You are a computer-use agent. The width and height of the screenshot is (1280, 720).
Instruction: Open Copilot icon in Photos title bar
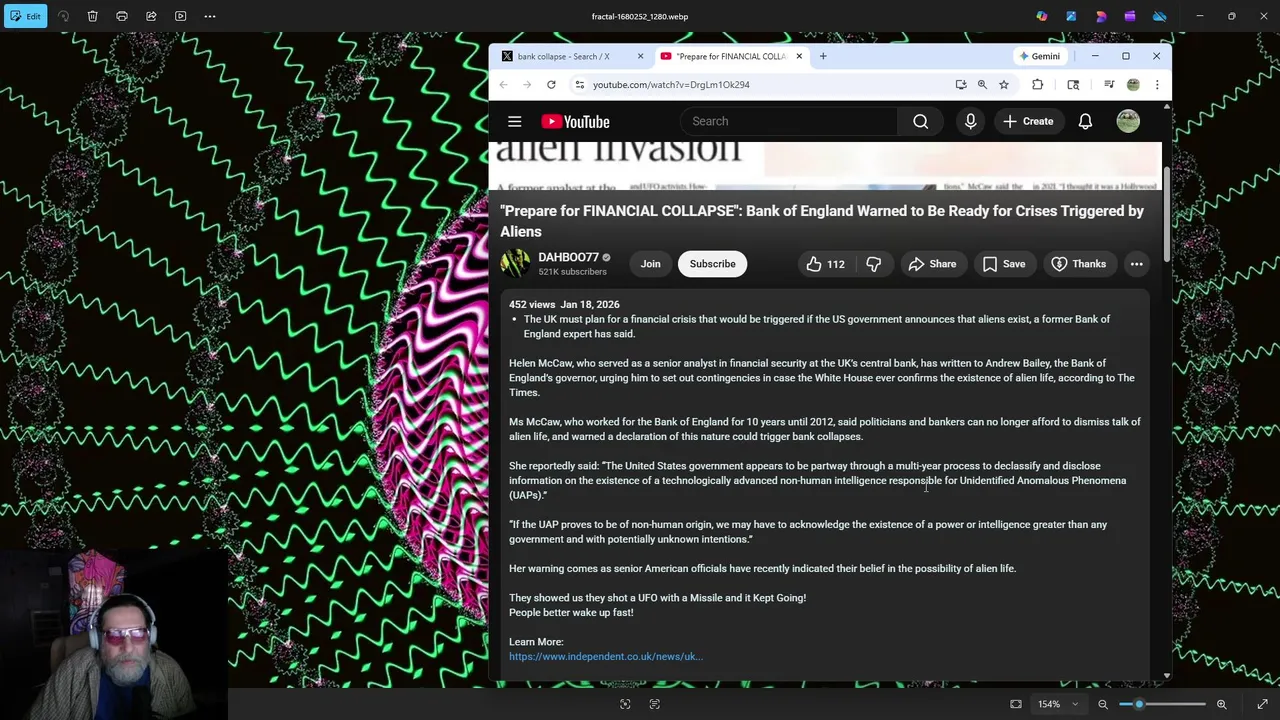pos(1042,16)
